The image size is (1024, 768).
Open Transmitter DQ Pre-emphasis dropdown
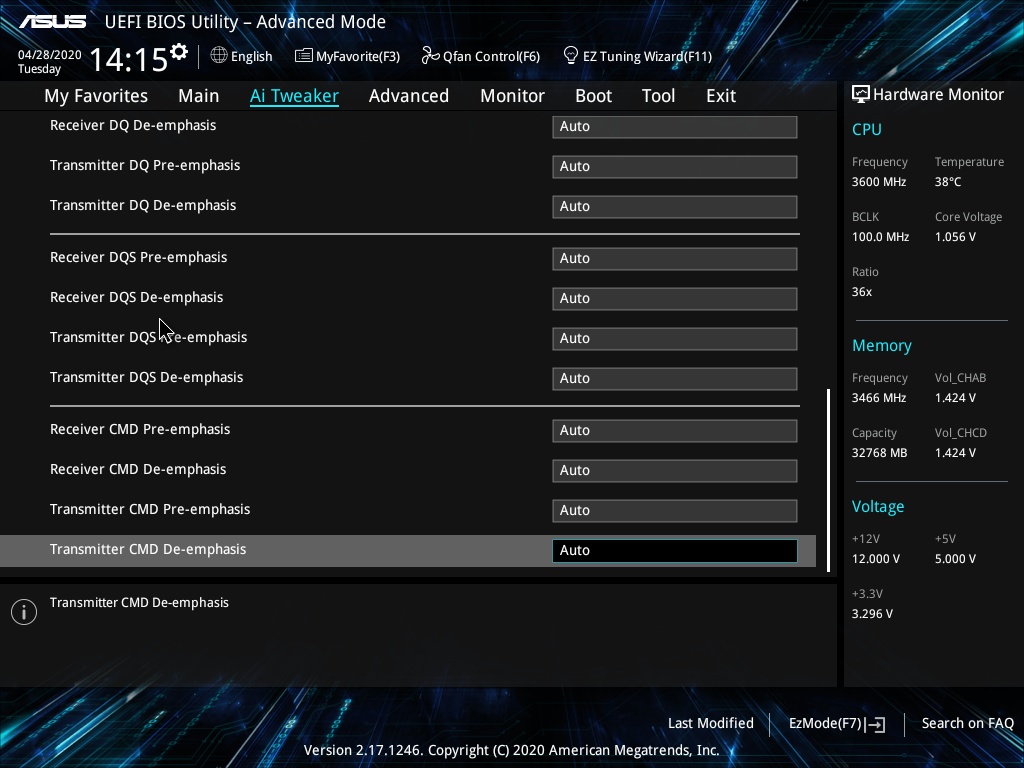click(675, 167)
